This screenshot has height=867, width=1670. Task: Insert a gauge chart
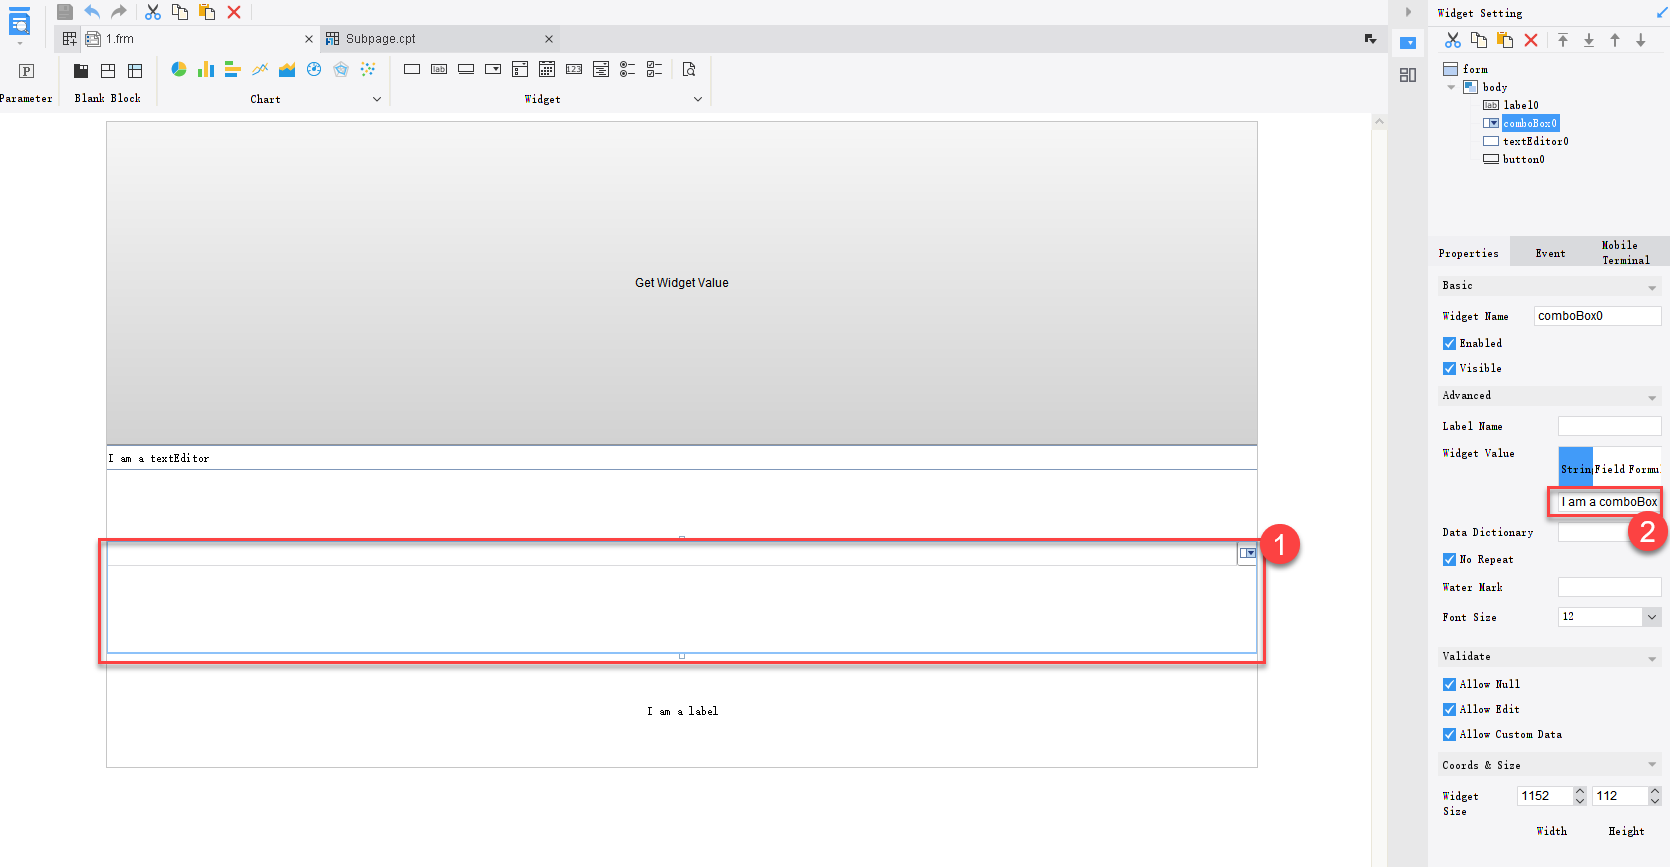tap(314, 69)
